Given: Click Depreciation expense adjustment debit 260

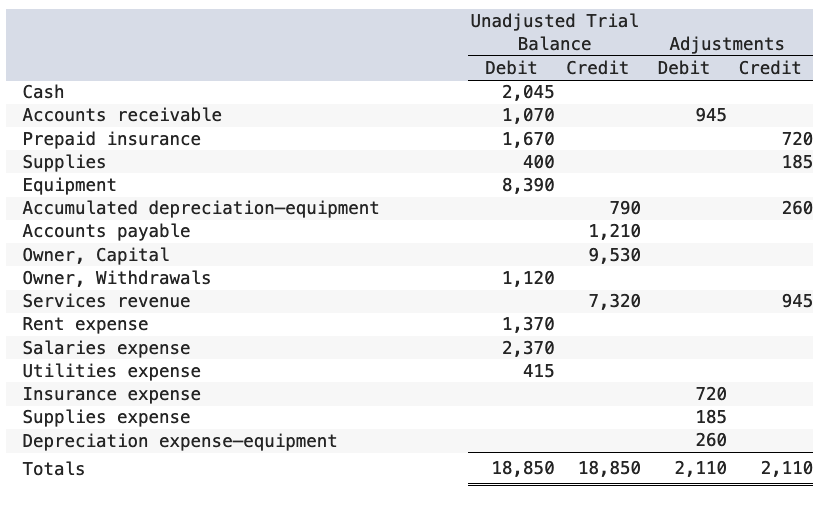Looking at the screenshot, I should tap(711, 440).
